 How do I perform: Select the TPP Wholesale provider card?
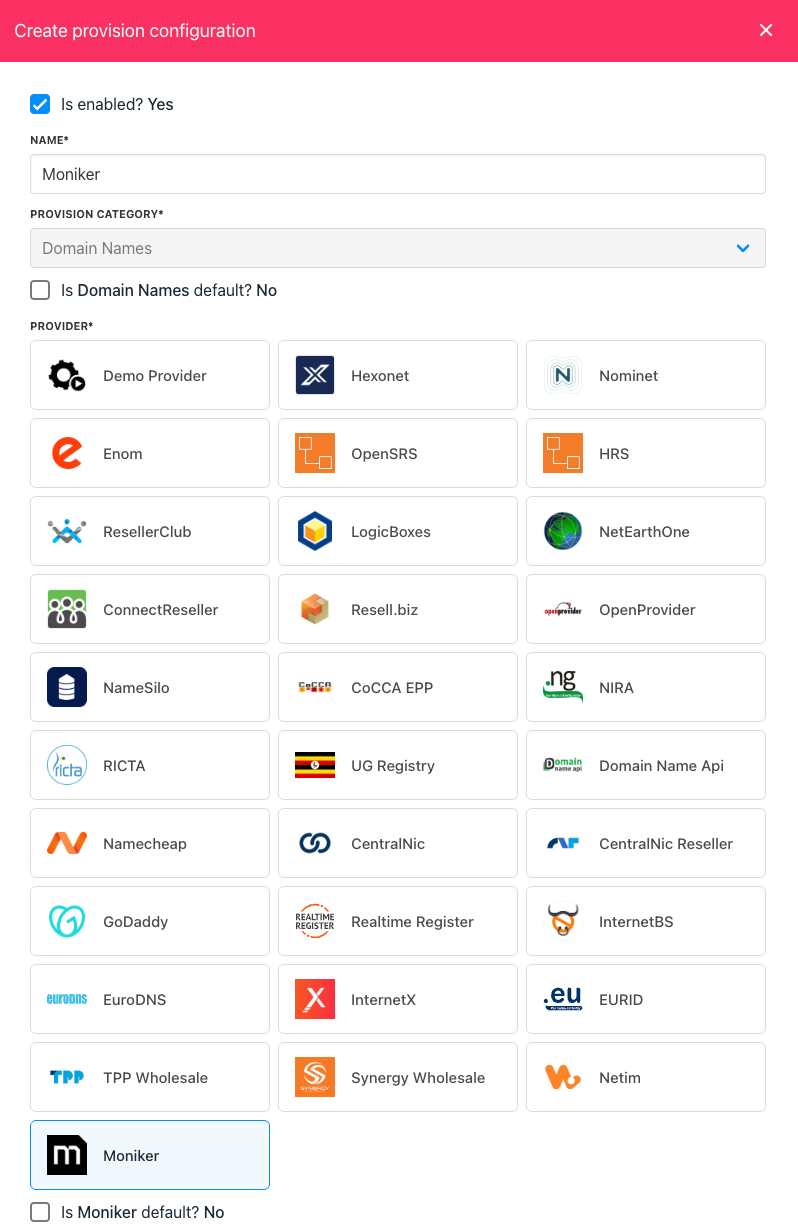[x=150, y=1077]
